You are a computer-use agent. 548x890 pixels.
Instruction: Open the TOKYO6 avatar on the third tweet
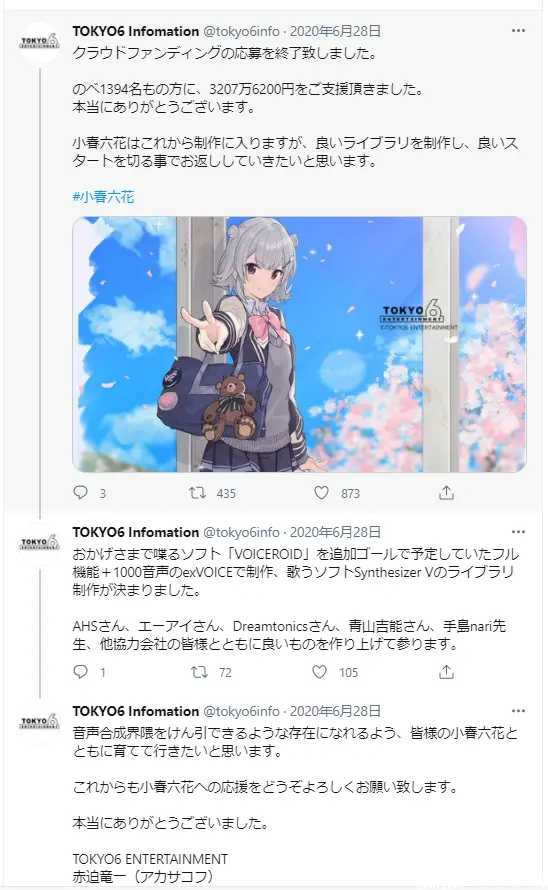[40, 722]
